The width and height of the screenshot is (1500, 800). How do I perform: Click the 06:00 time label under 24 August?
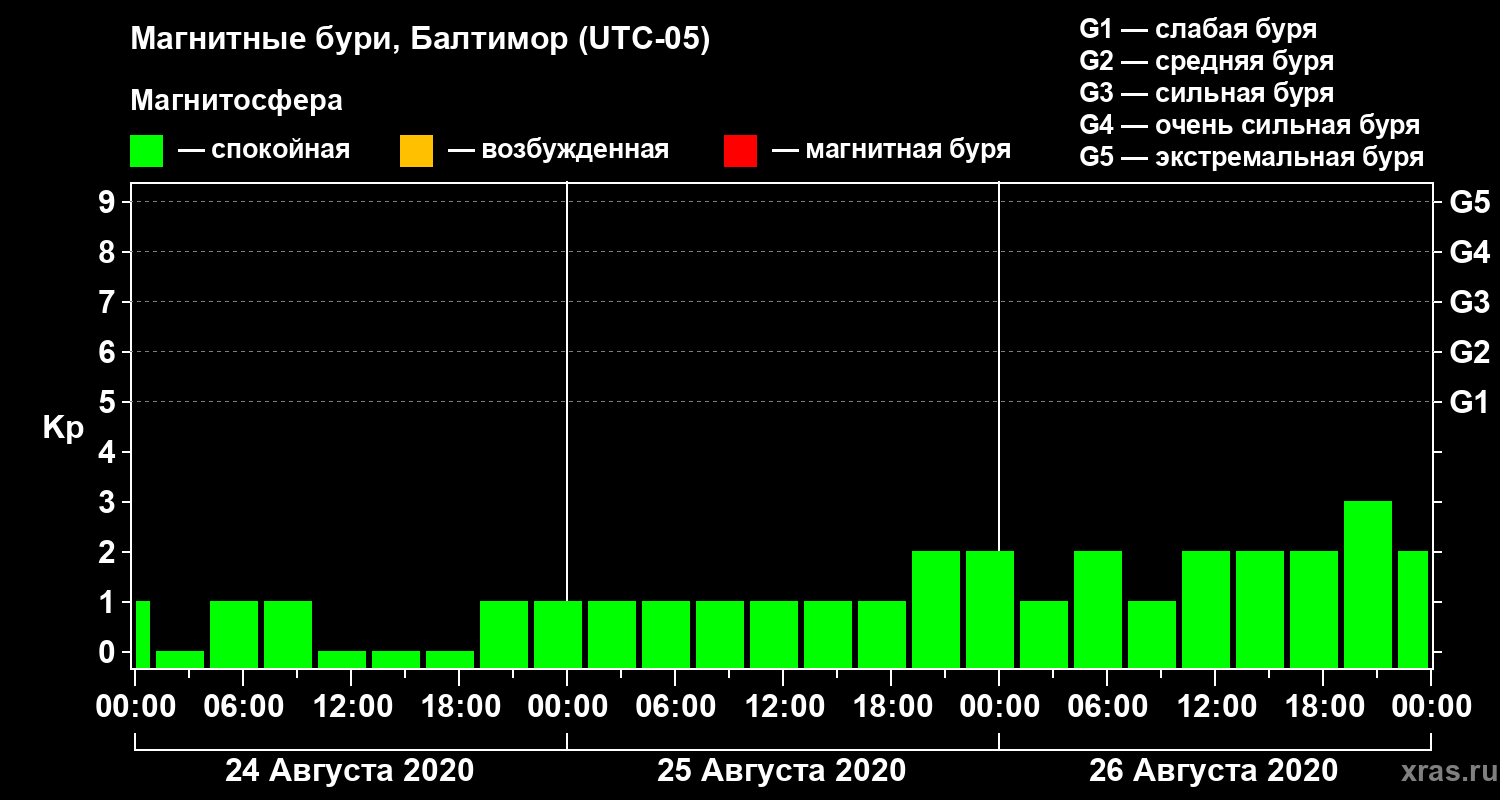(242, 707)
